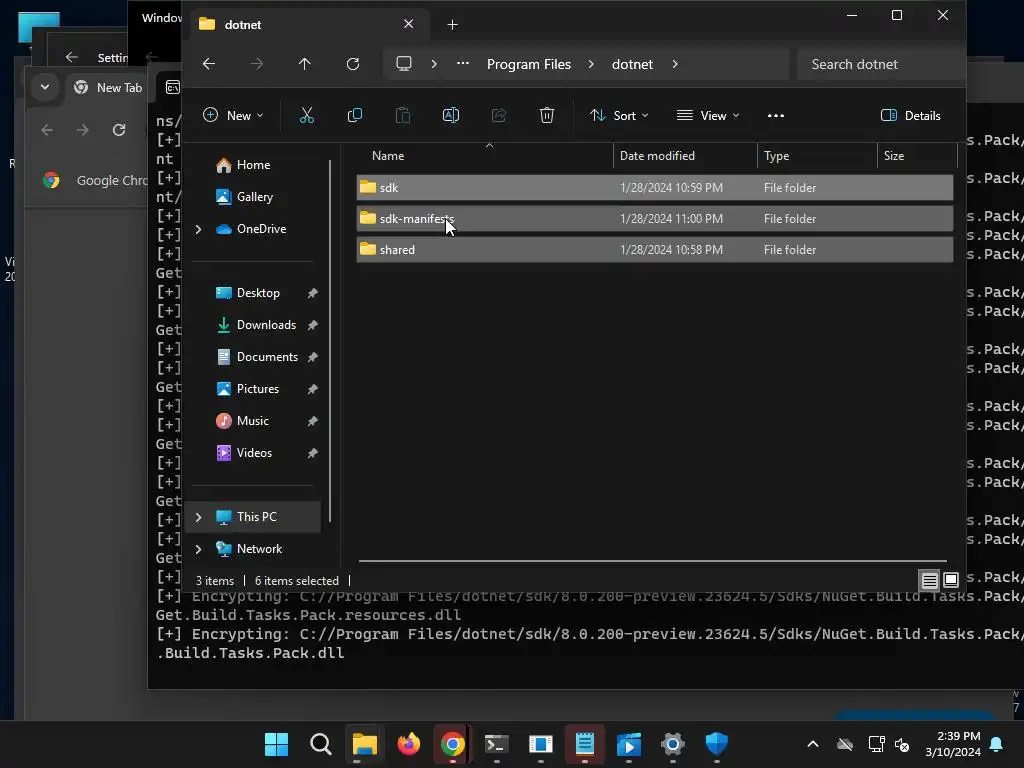Click Program Files in the breadcrumb
1024x768 pixels.
(x=529, y=64)
